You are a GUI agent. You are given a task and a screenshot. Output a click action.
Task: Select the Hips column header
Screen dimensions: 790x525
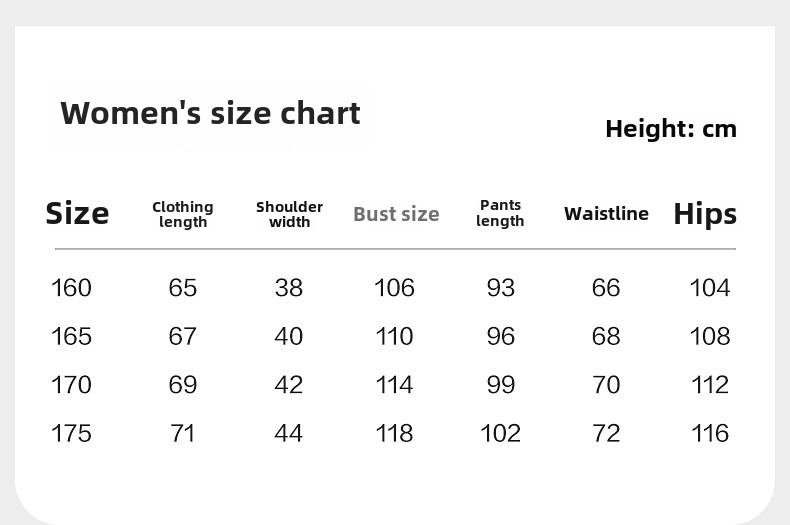tap(704, 214)
